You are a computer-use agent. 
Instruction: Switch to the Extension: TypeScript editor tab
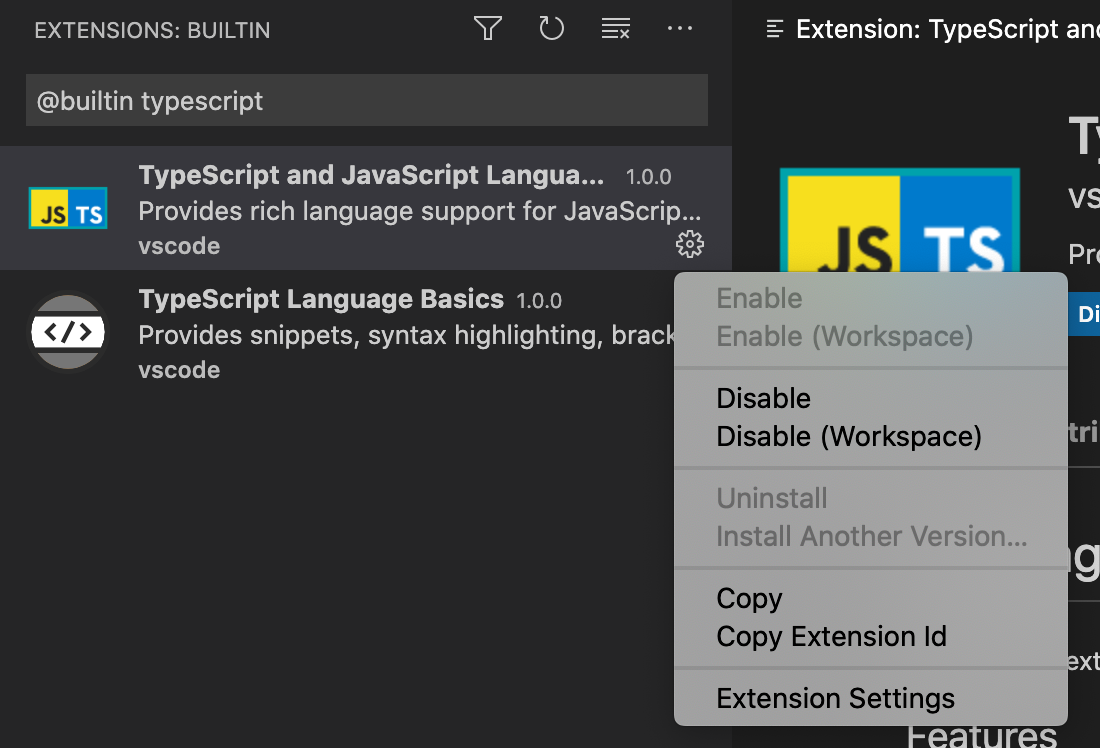[x=933, y=29]
